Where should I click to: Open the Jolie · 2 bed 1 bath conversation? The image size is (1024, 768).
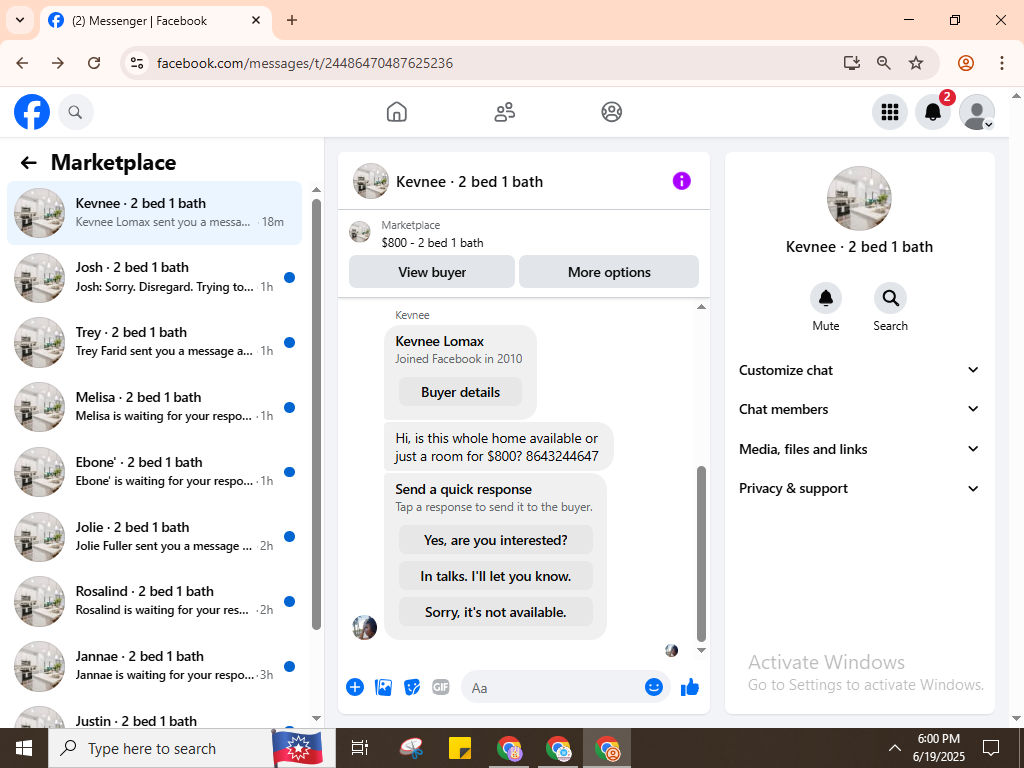pos(155,536)
